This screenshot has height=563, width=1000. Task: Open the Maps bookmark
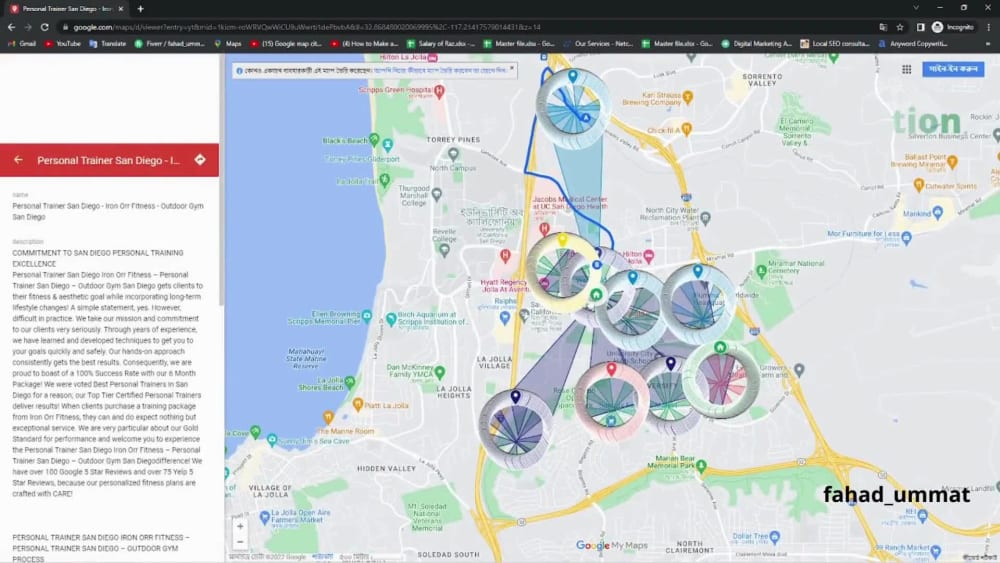point(228,44)
